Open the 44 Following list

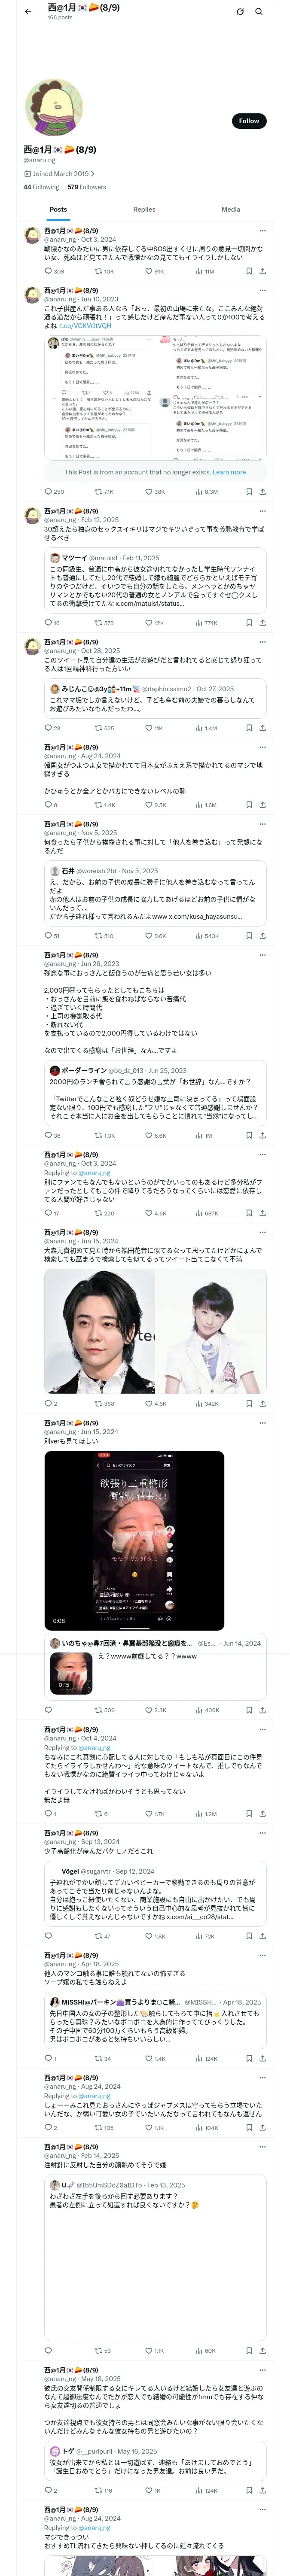(41, 187)
